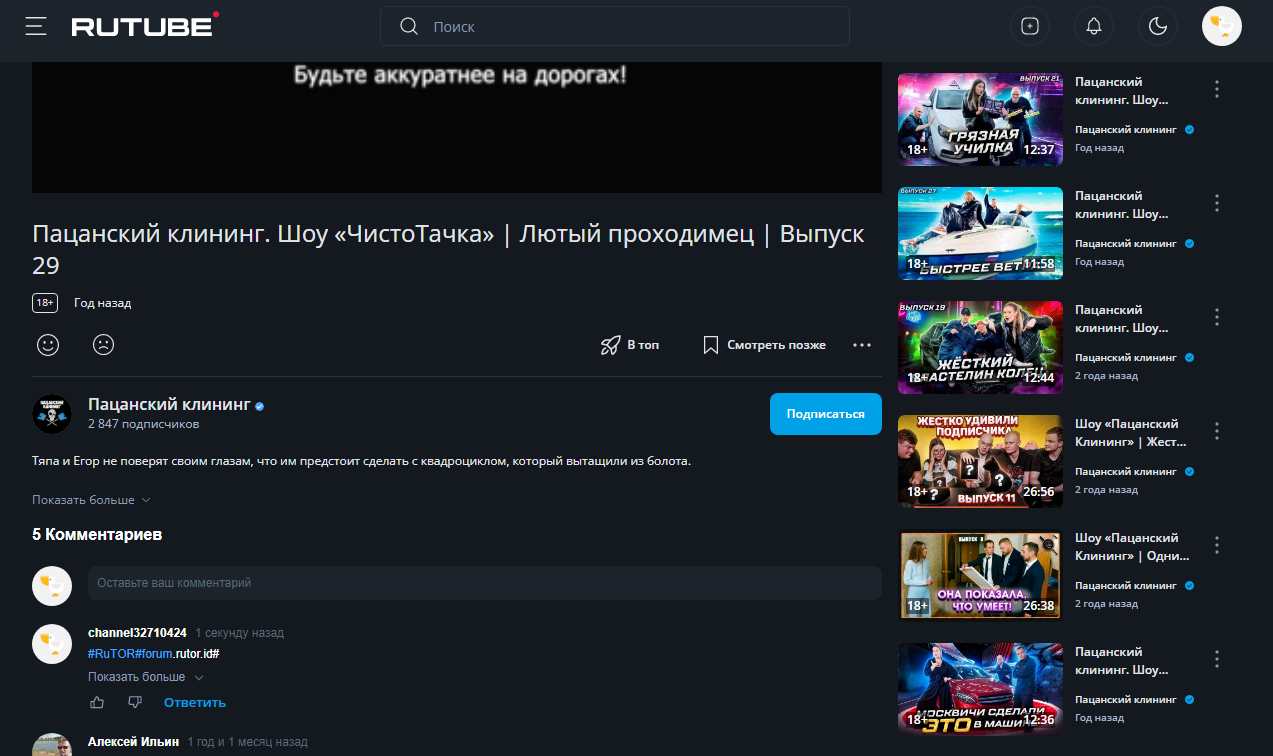Open Алексей Ильин commenter name
The image size is (1273, 756).
coord(133,742)
